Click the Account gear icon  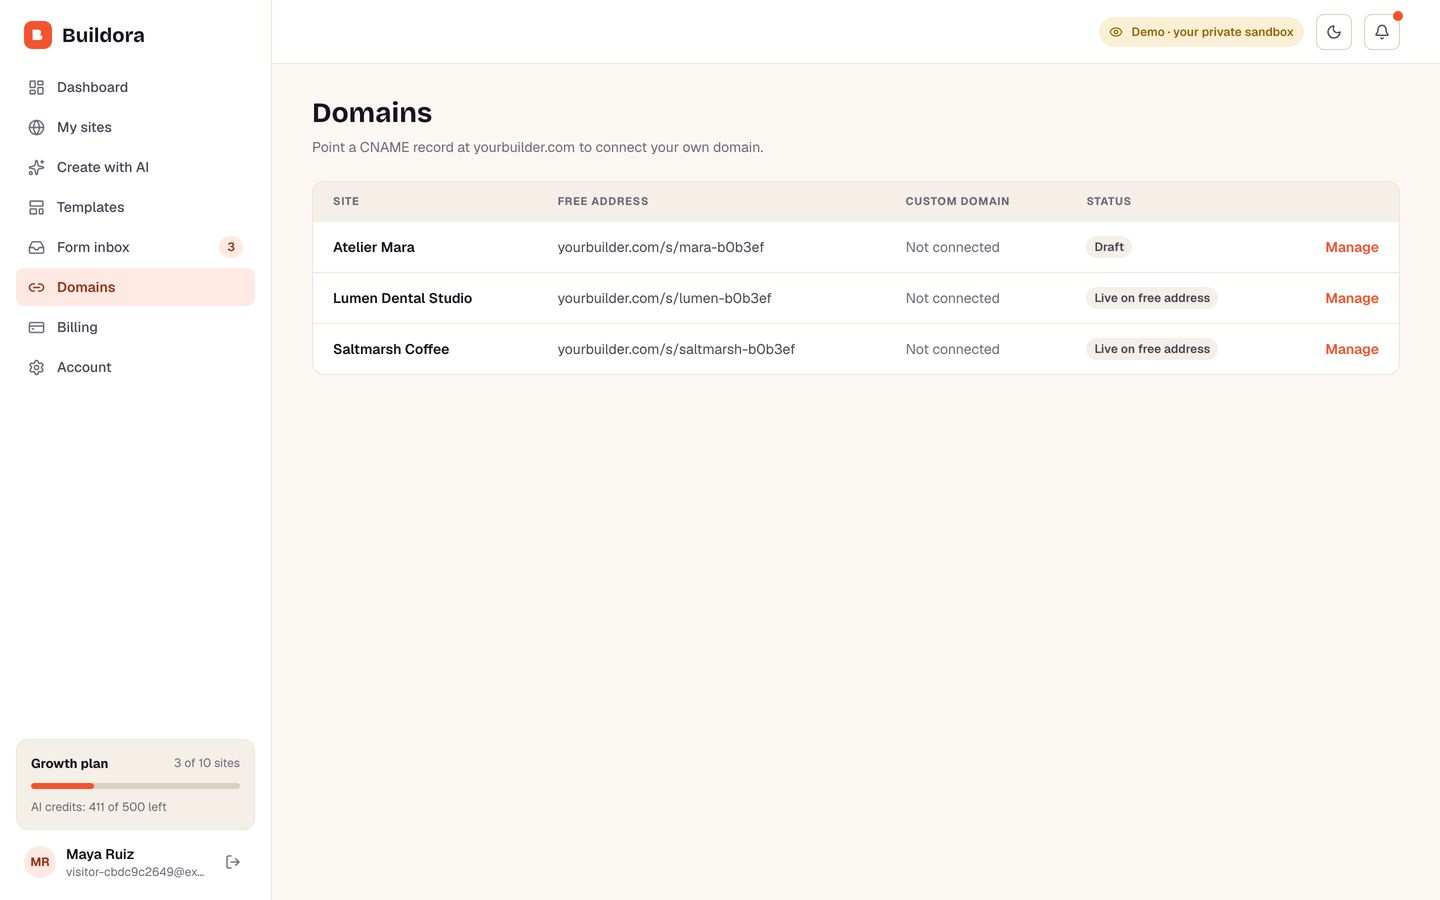point(37,367)
